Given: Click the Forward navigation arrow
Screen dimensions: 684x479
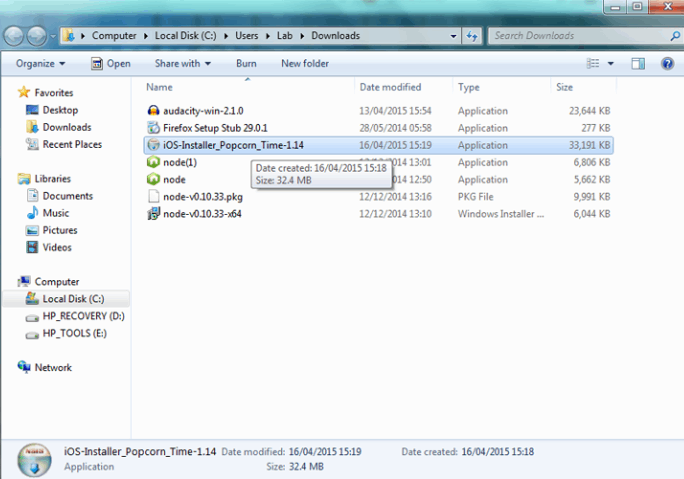Looking at the screenshot, I should (x=37, y=36).
